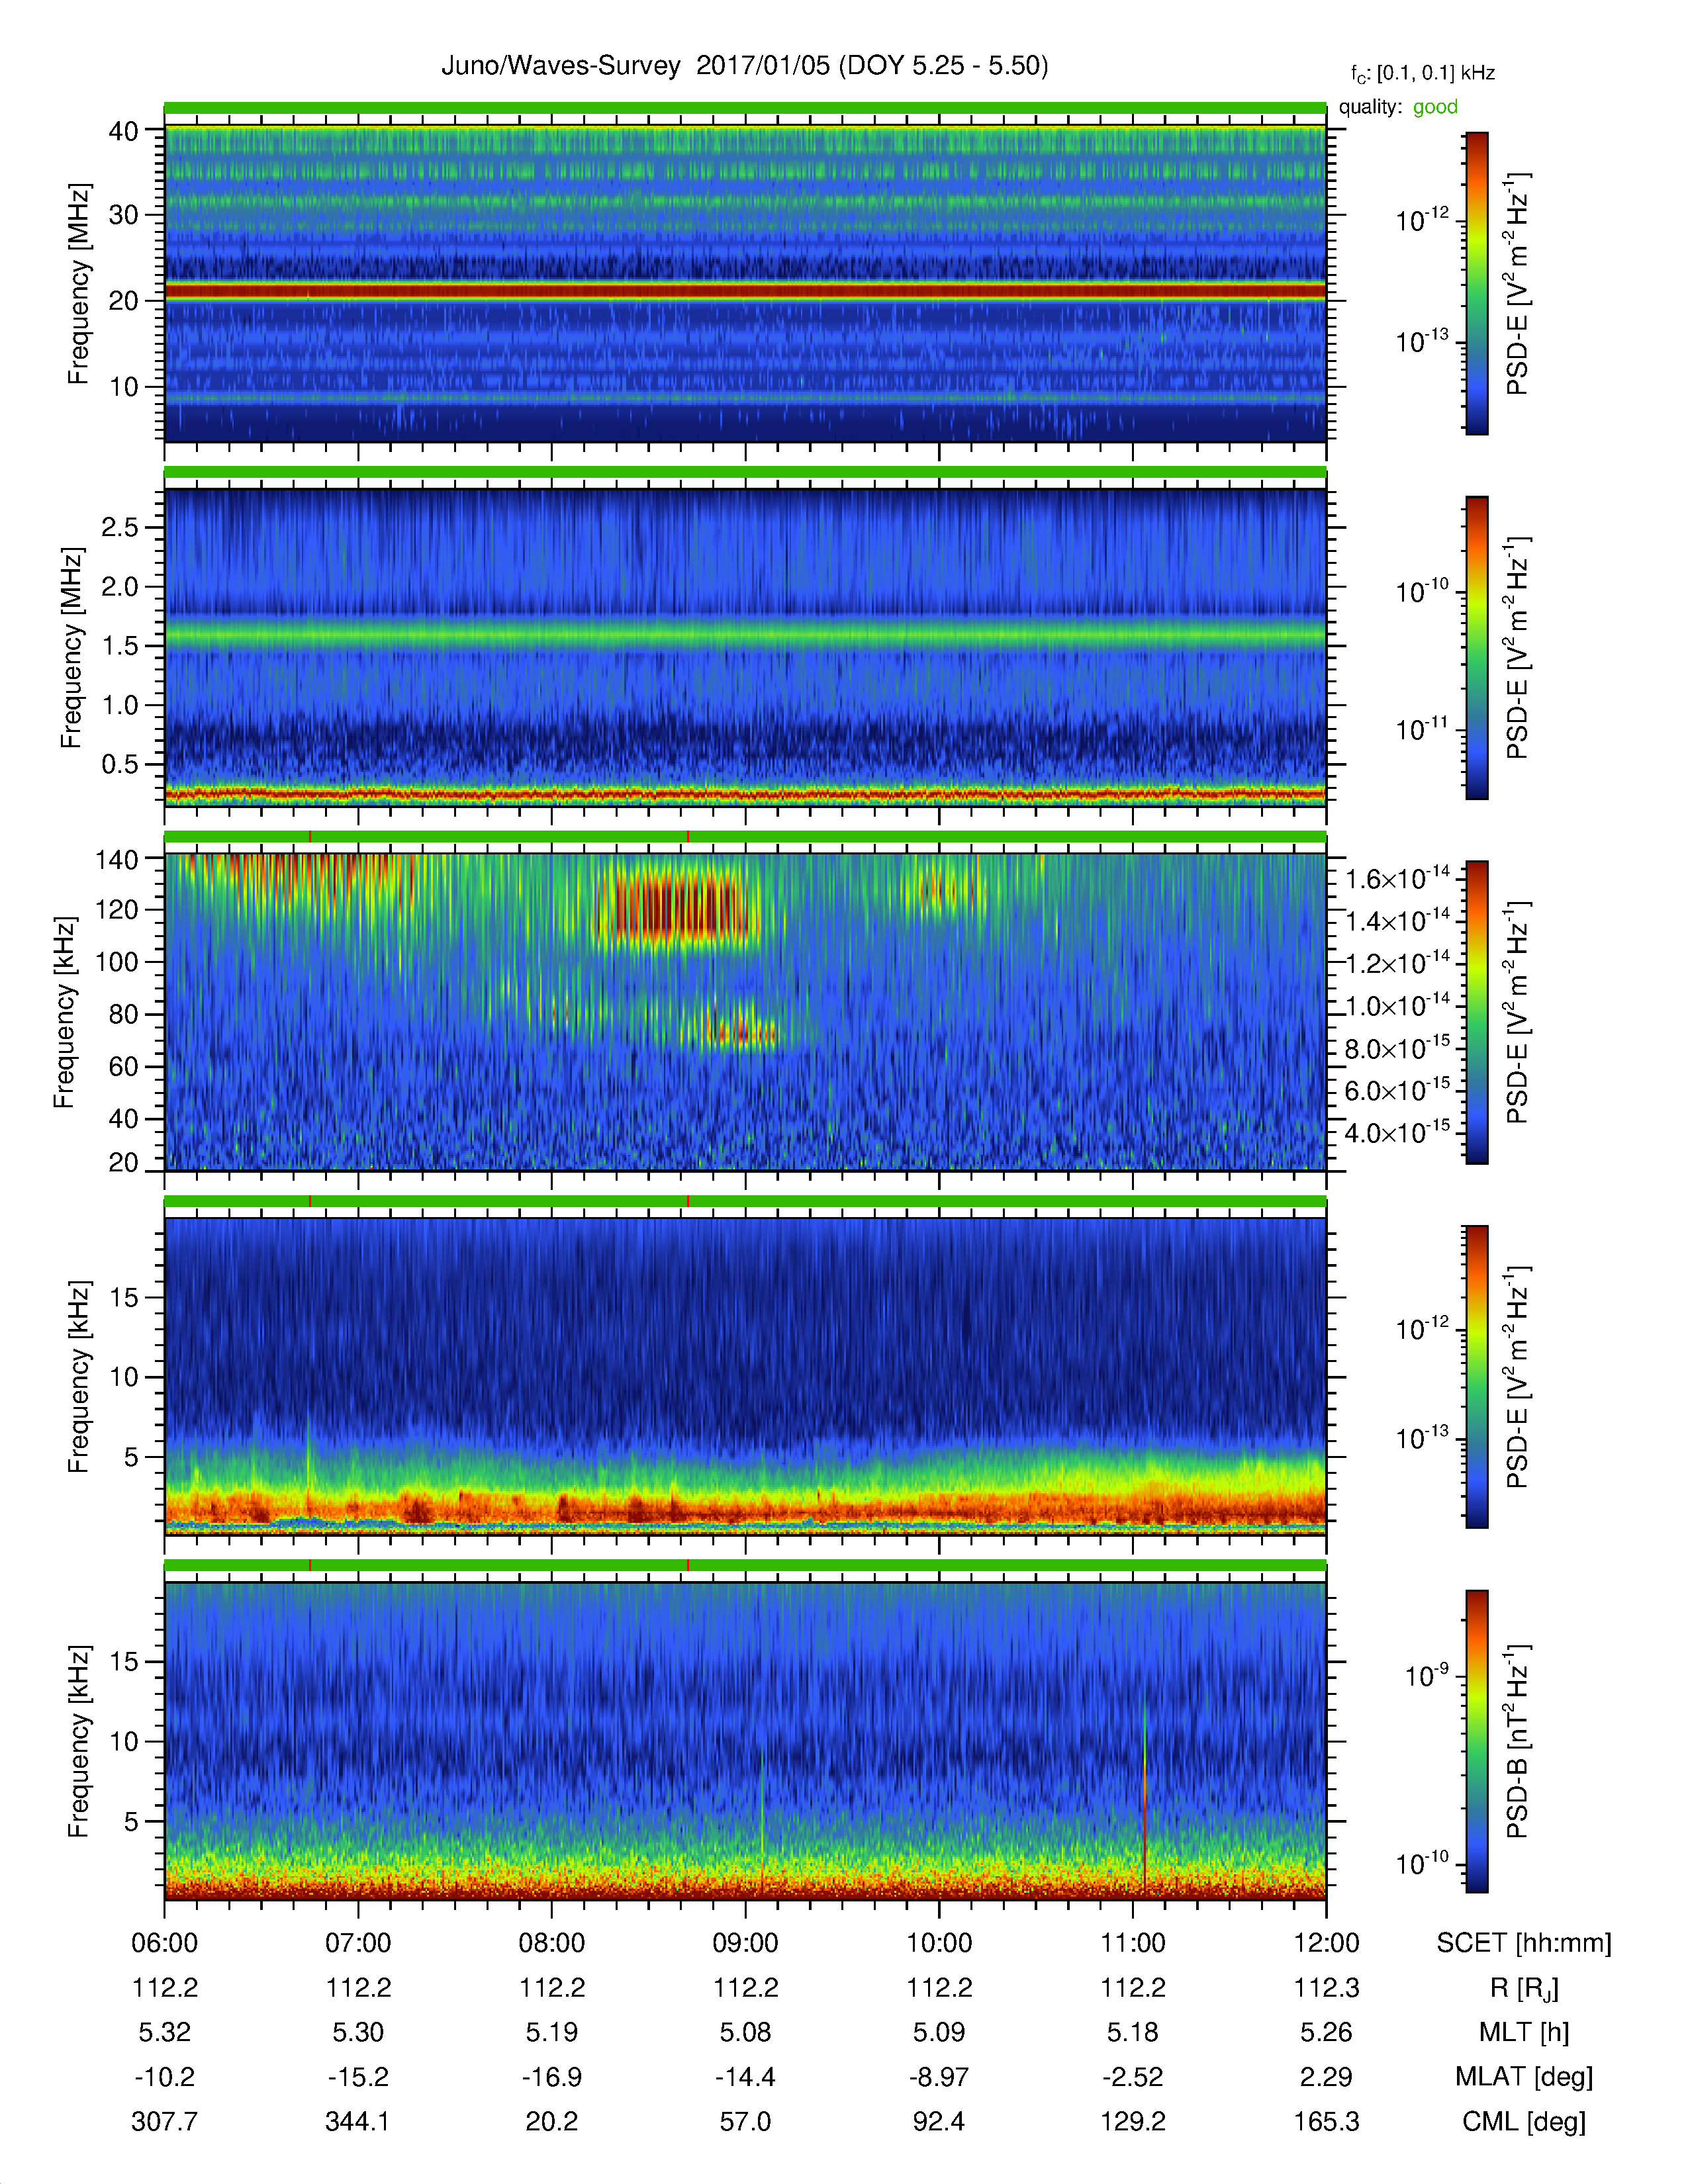This screenshot has height=2184, width=1688.
Task: Click the SCET [hh:mm] axis label
Action: click(1524, 1943)
